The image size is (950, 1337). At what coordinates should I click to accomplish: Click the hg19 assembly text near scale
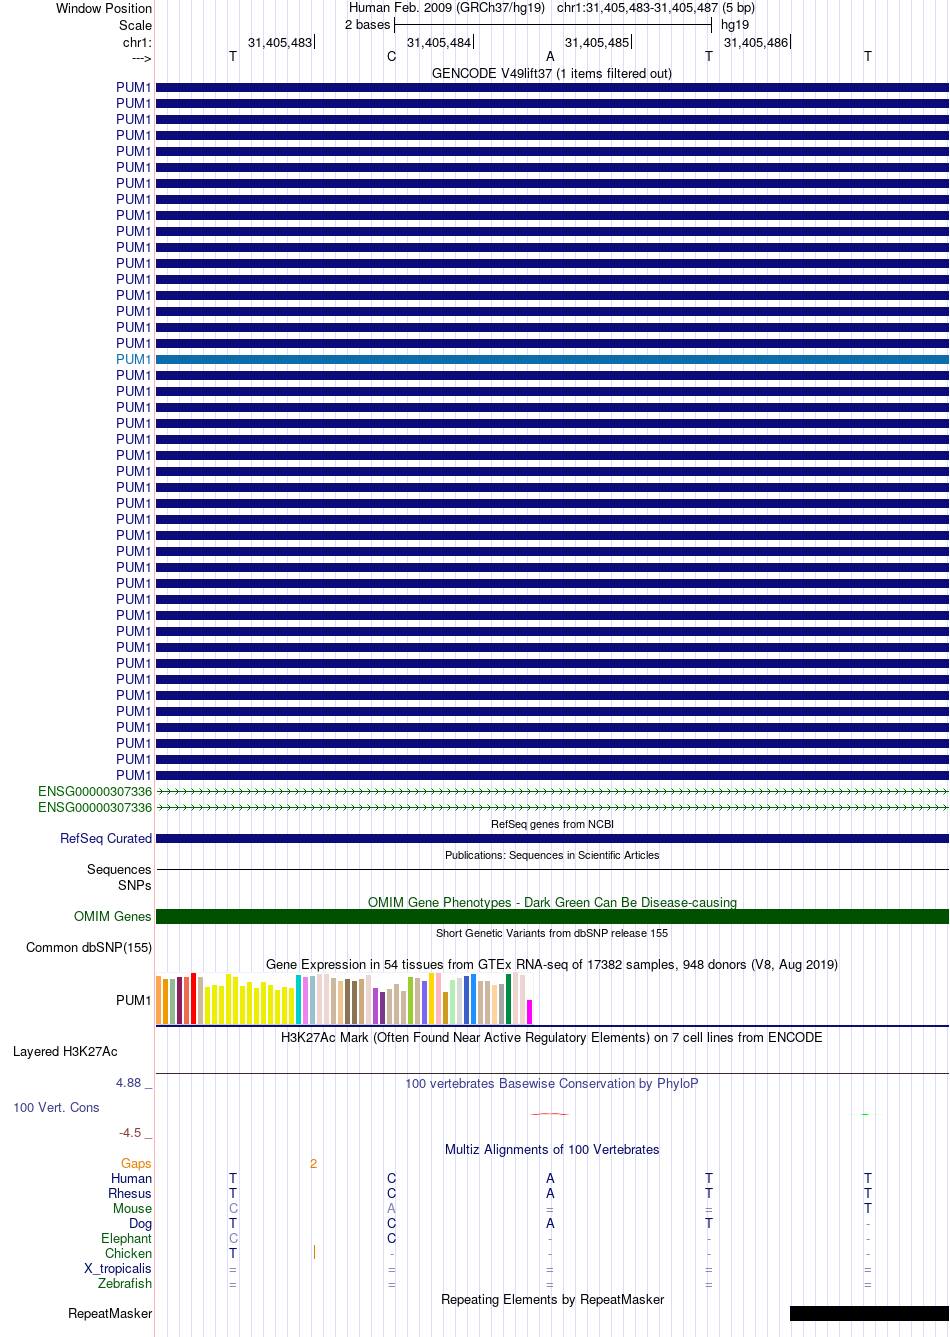pos(735,25)
